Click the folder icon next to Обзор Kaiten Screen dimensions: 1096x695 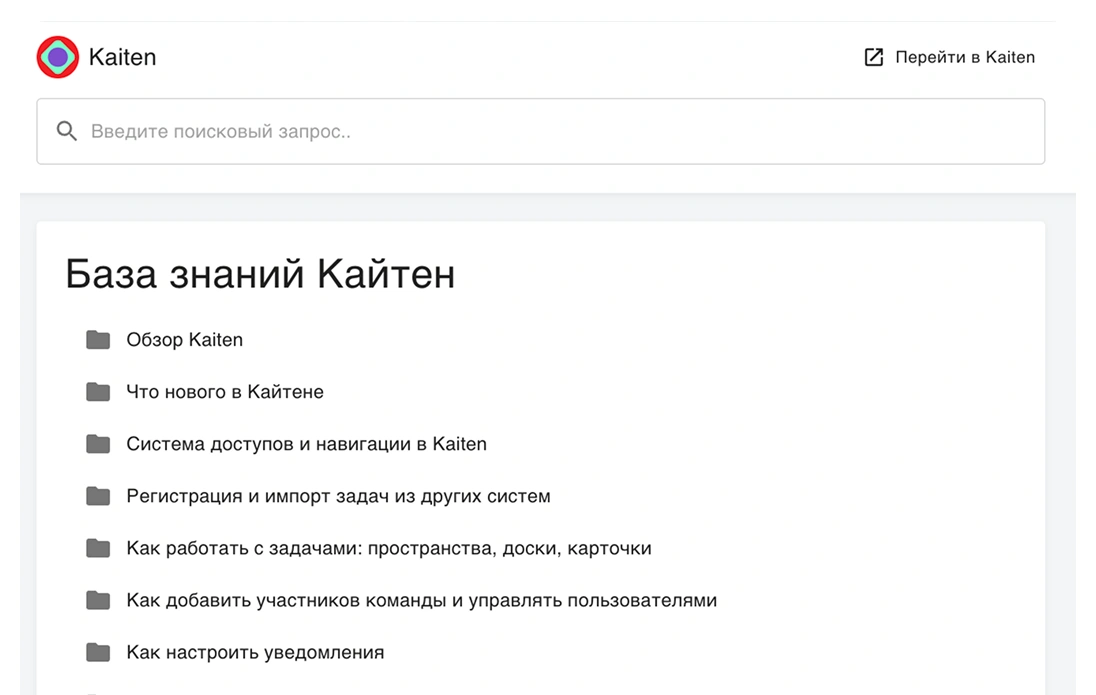(x=98, y=339)
